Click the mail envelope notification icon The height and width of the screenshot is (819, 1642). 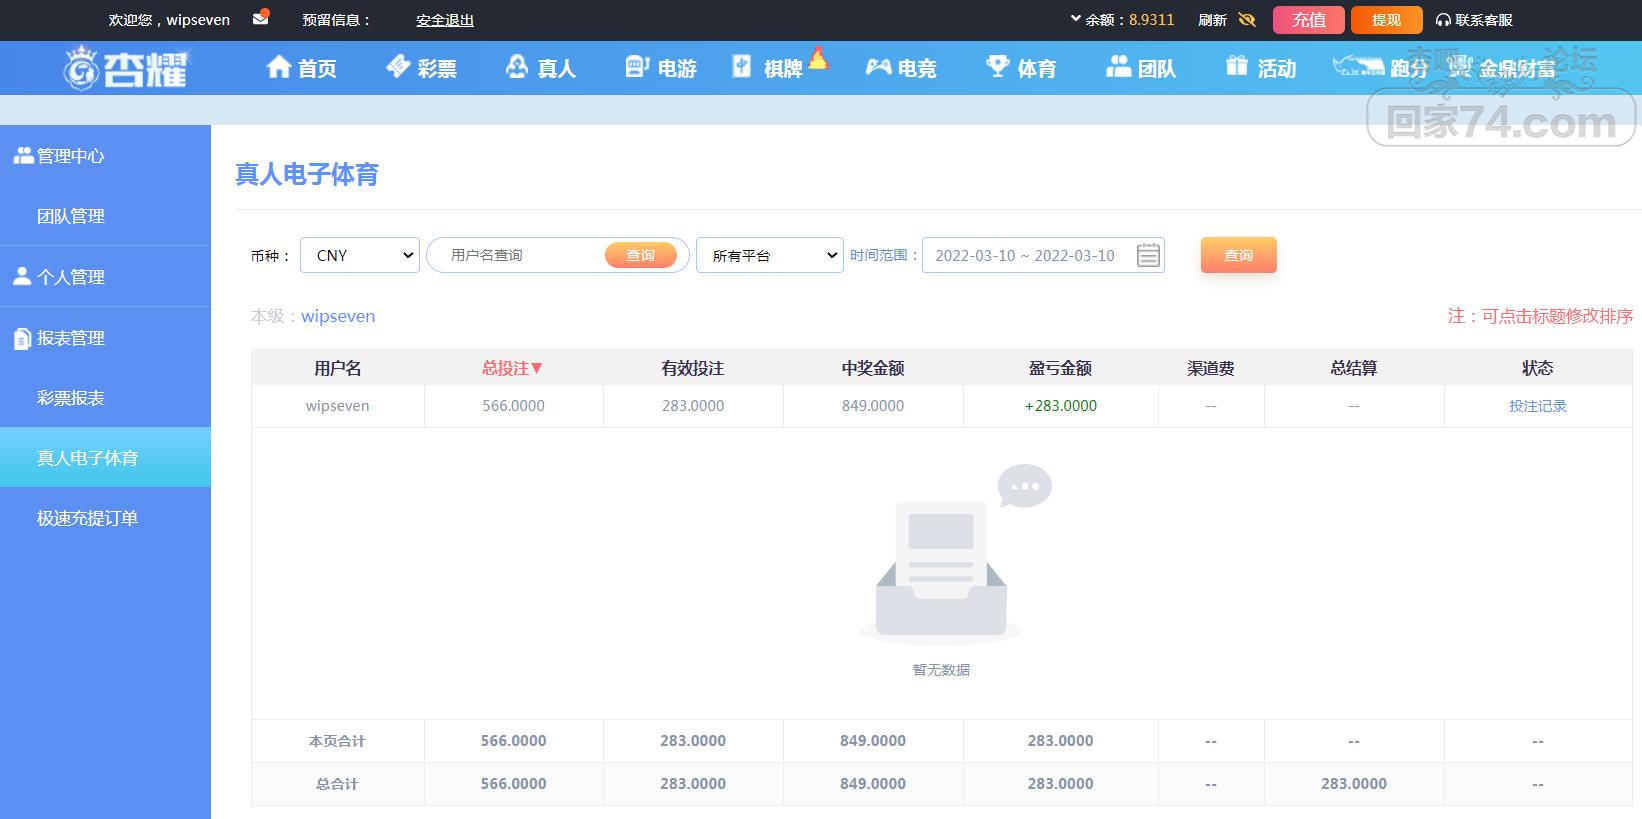pos(261,18)
